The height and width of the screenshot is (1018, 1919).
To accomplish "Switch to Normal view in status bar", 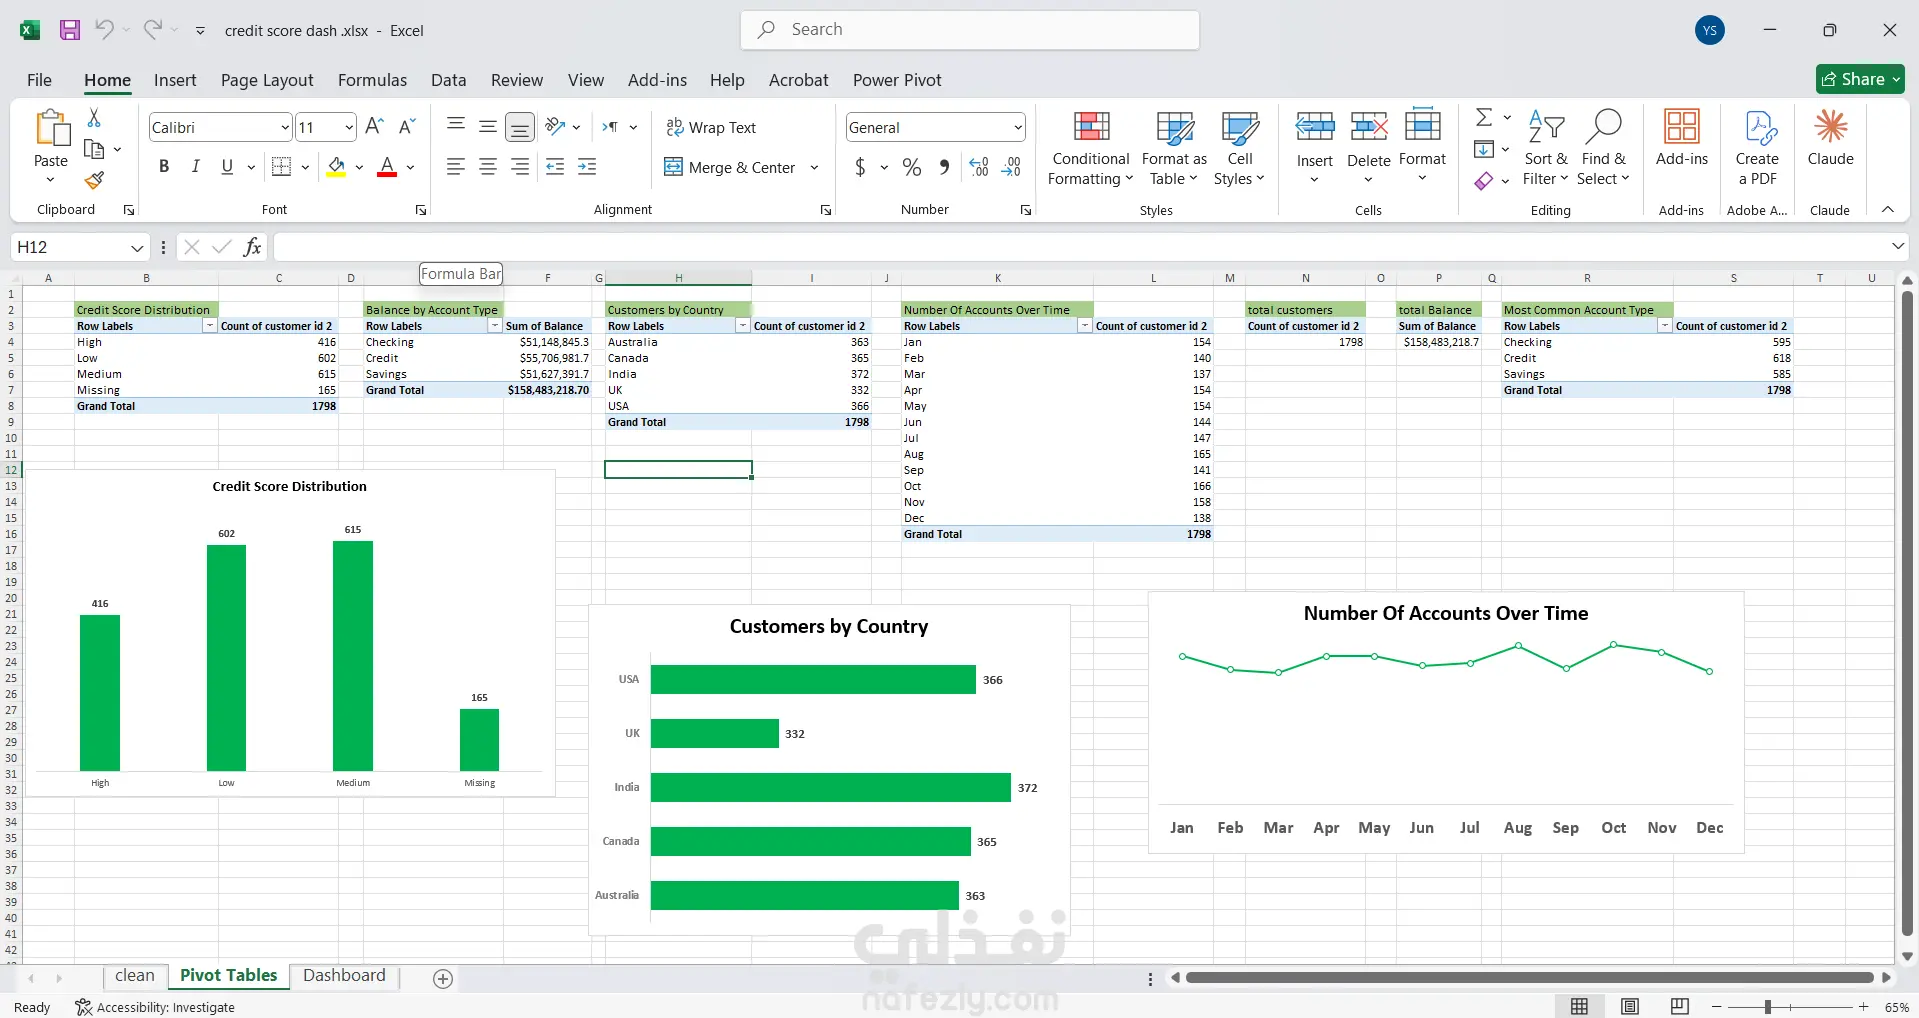I will tap(1580, 1007).
